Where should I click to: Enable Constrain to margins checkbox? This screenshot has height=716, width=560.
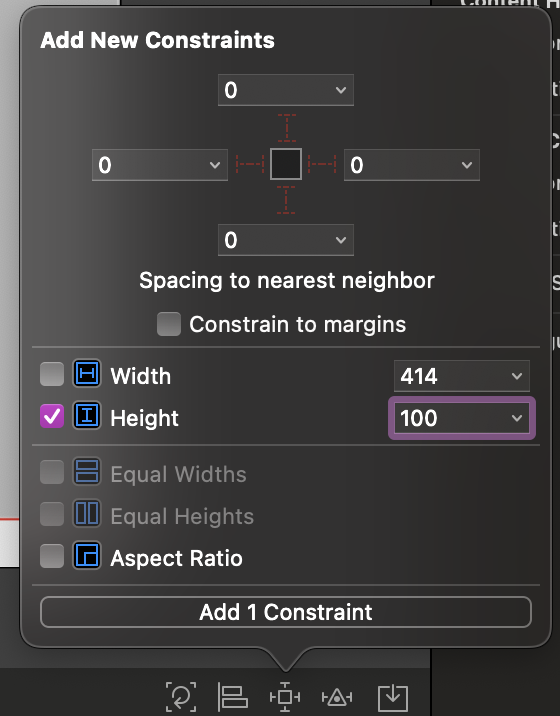(x=169, y=324)
